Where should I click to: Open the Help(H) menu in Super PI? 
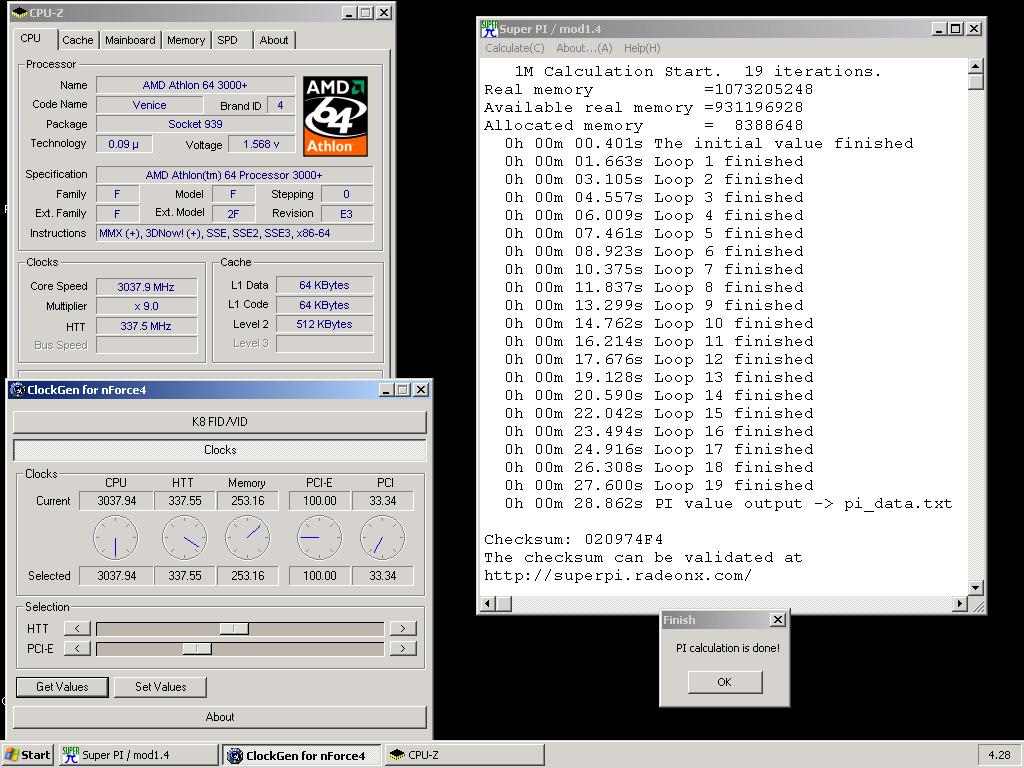click(x=642, y=48)
